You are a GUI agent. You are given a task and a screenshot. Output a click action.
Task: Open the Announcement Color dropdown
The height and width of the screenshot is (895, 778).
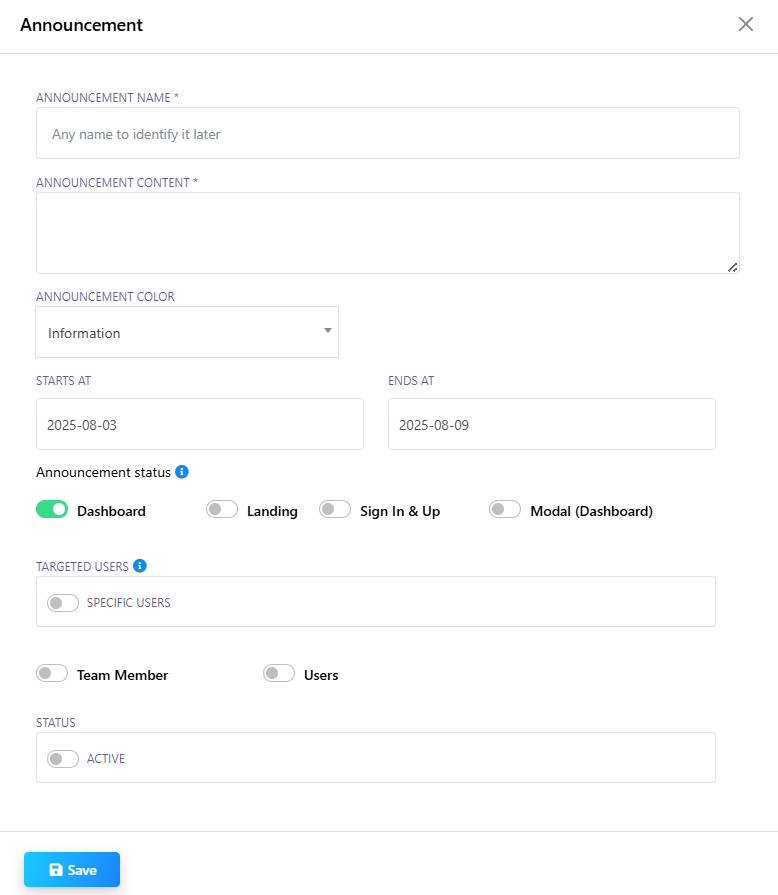click(186, 333)
